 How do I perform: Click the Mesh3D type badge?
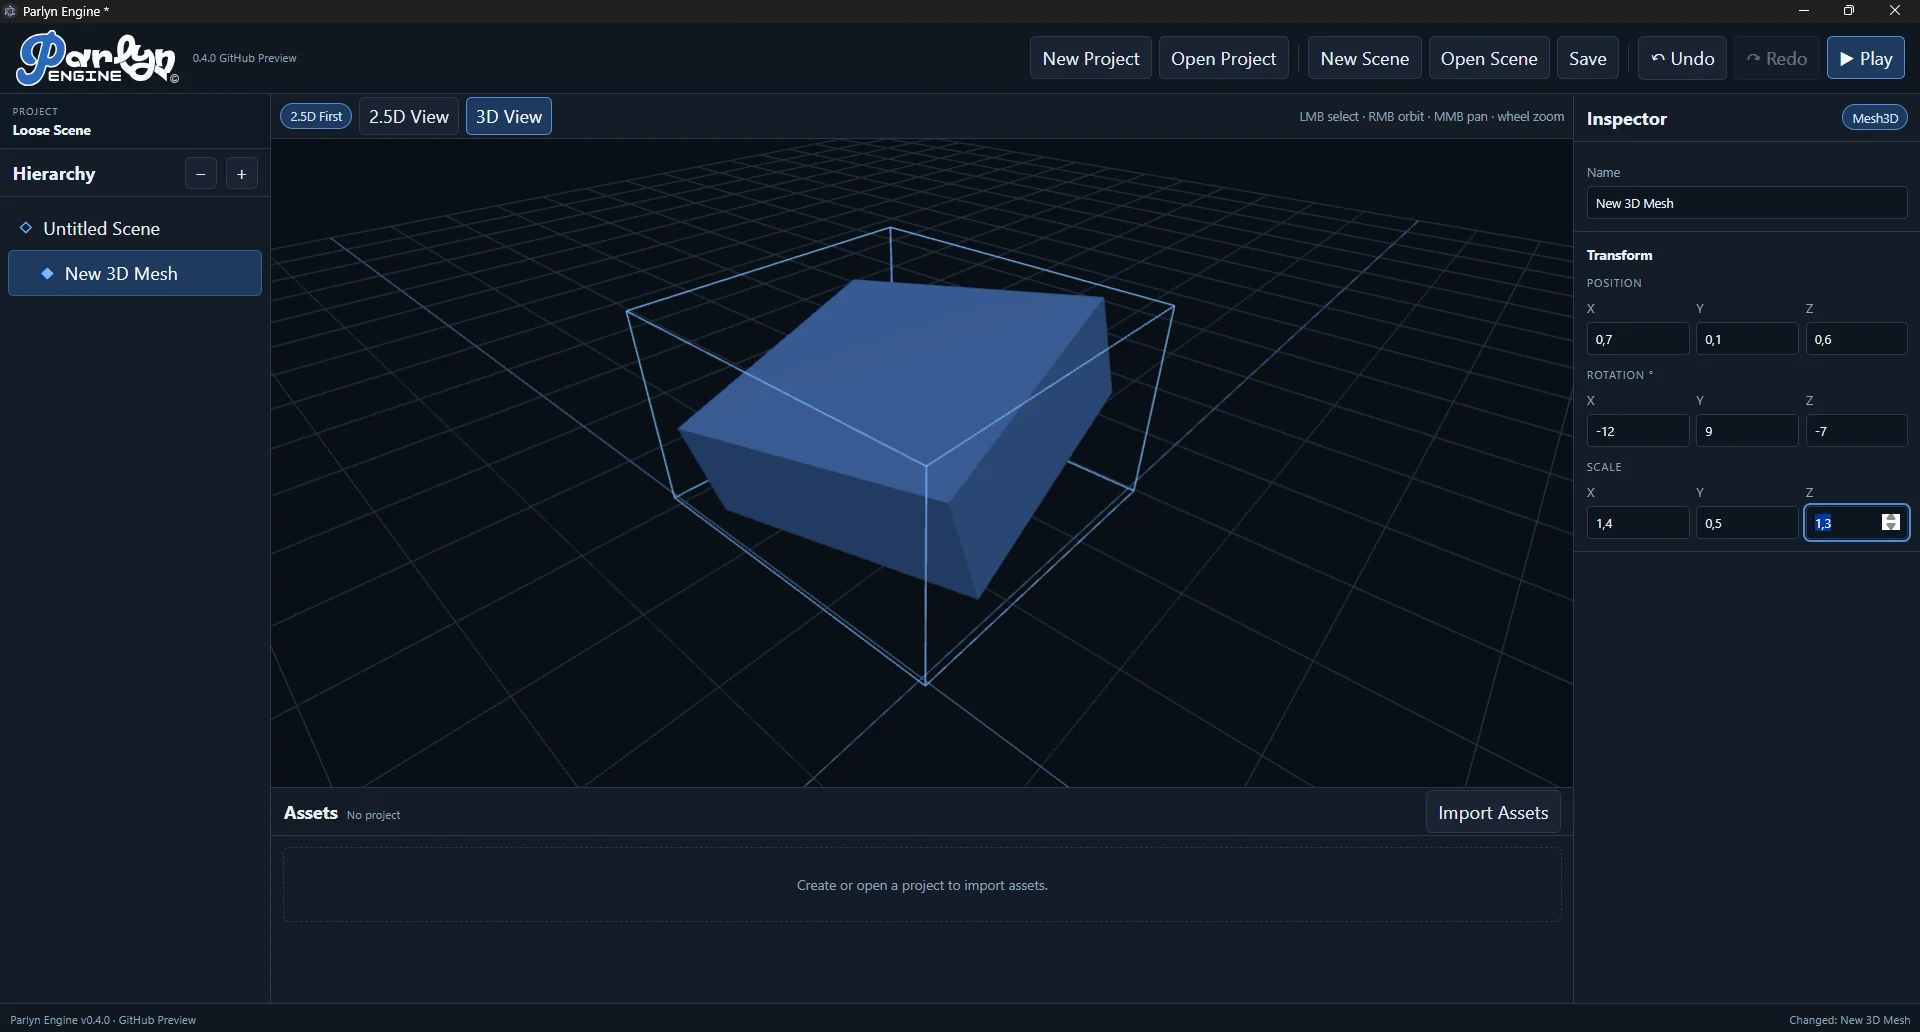1875,118
